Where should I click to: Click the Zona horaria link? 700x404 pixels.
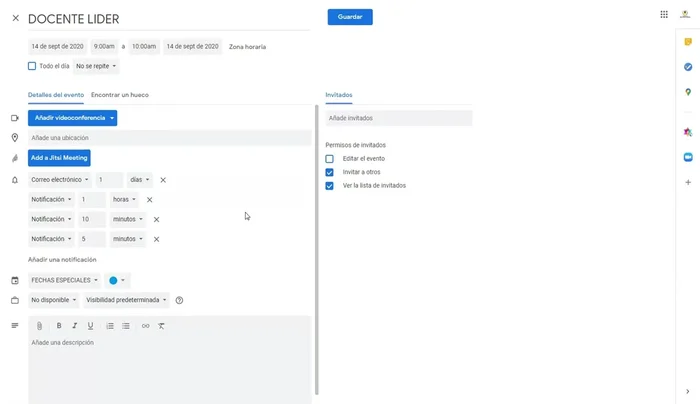247,46
